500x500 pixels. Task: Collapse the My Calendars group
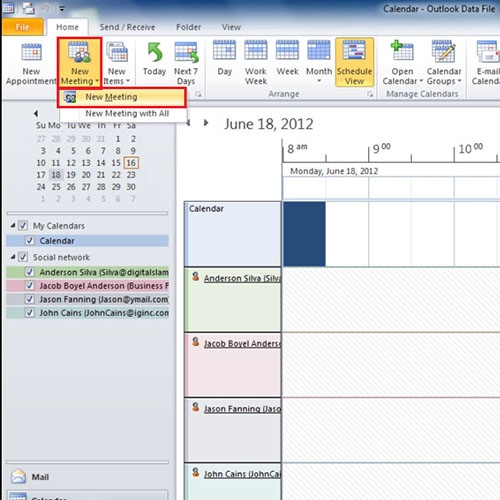click(x=13, y=226)
